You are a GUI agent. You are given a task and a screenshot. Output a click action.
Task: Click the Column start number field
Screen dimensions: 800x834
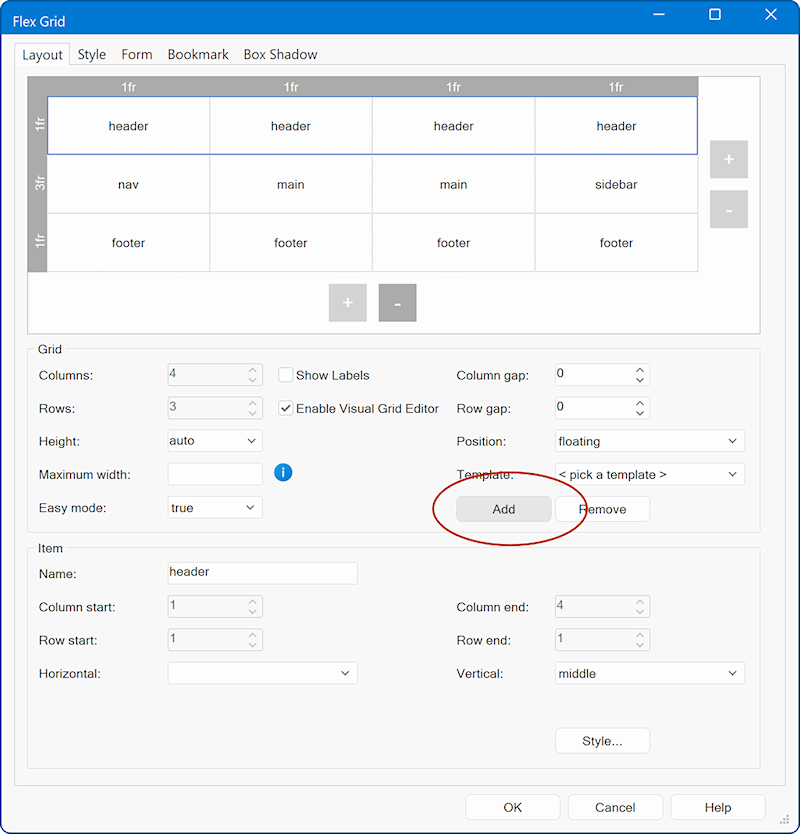[x=215, y=607]
